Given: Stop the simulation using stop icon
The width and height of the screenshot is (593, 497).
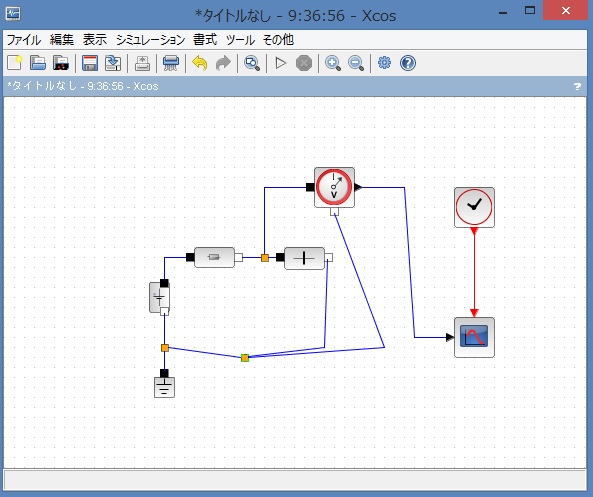Looking at the screenshot, I should (304, 63).
